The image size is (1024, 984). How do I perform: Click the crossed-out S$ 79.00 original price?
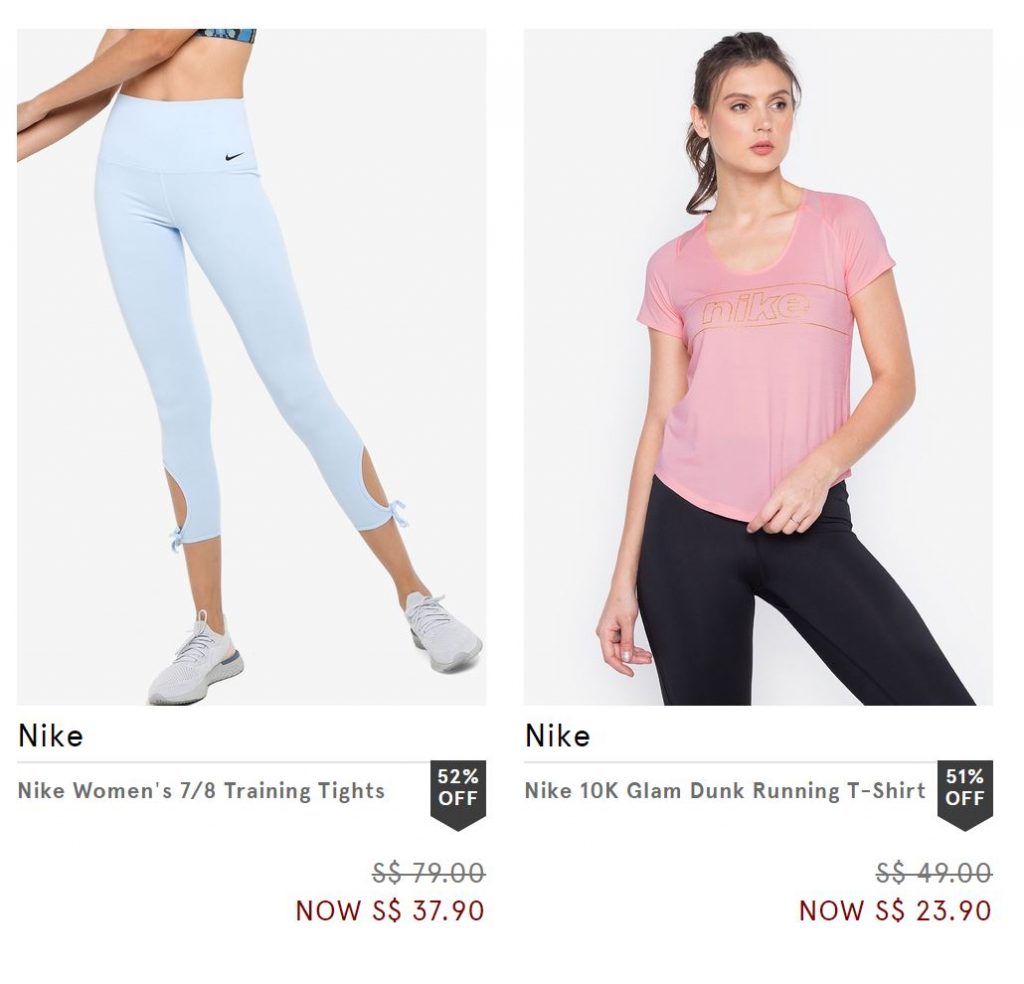pos(428,872)
